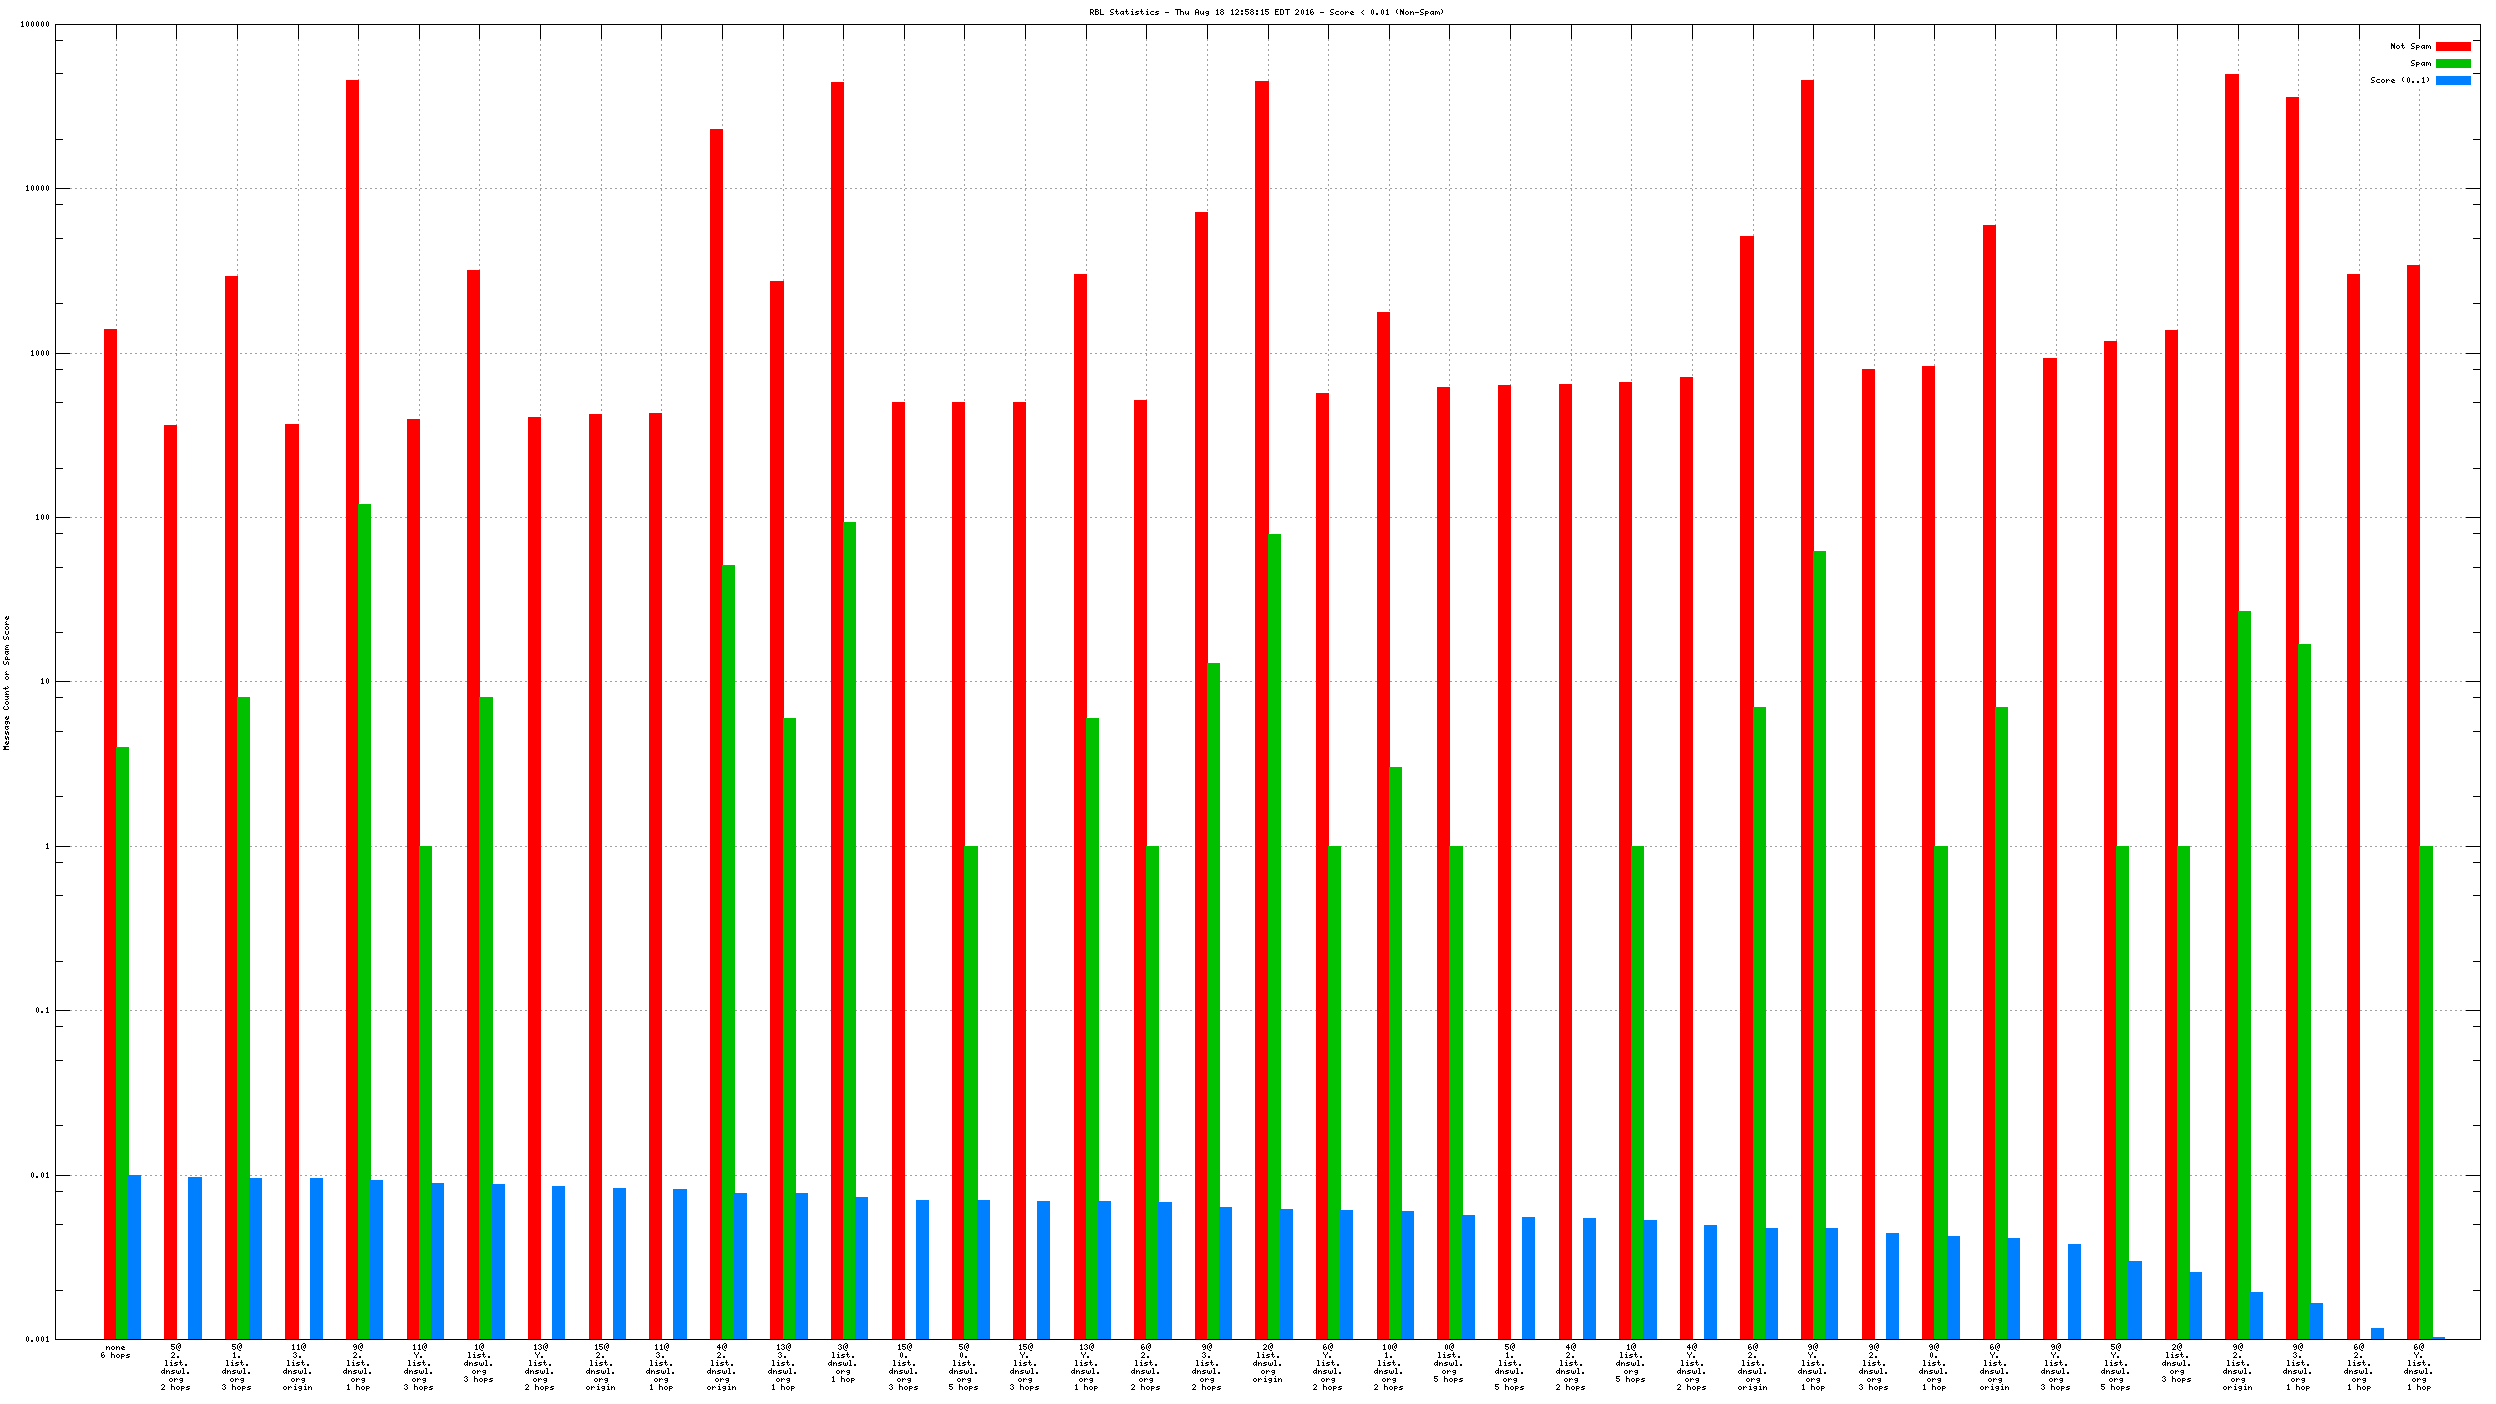Click the RBL Statistics chart title

point(1266,12)
